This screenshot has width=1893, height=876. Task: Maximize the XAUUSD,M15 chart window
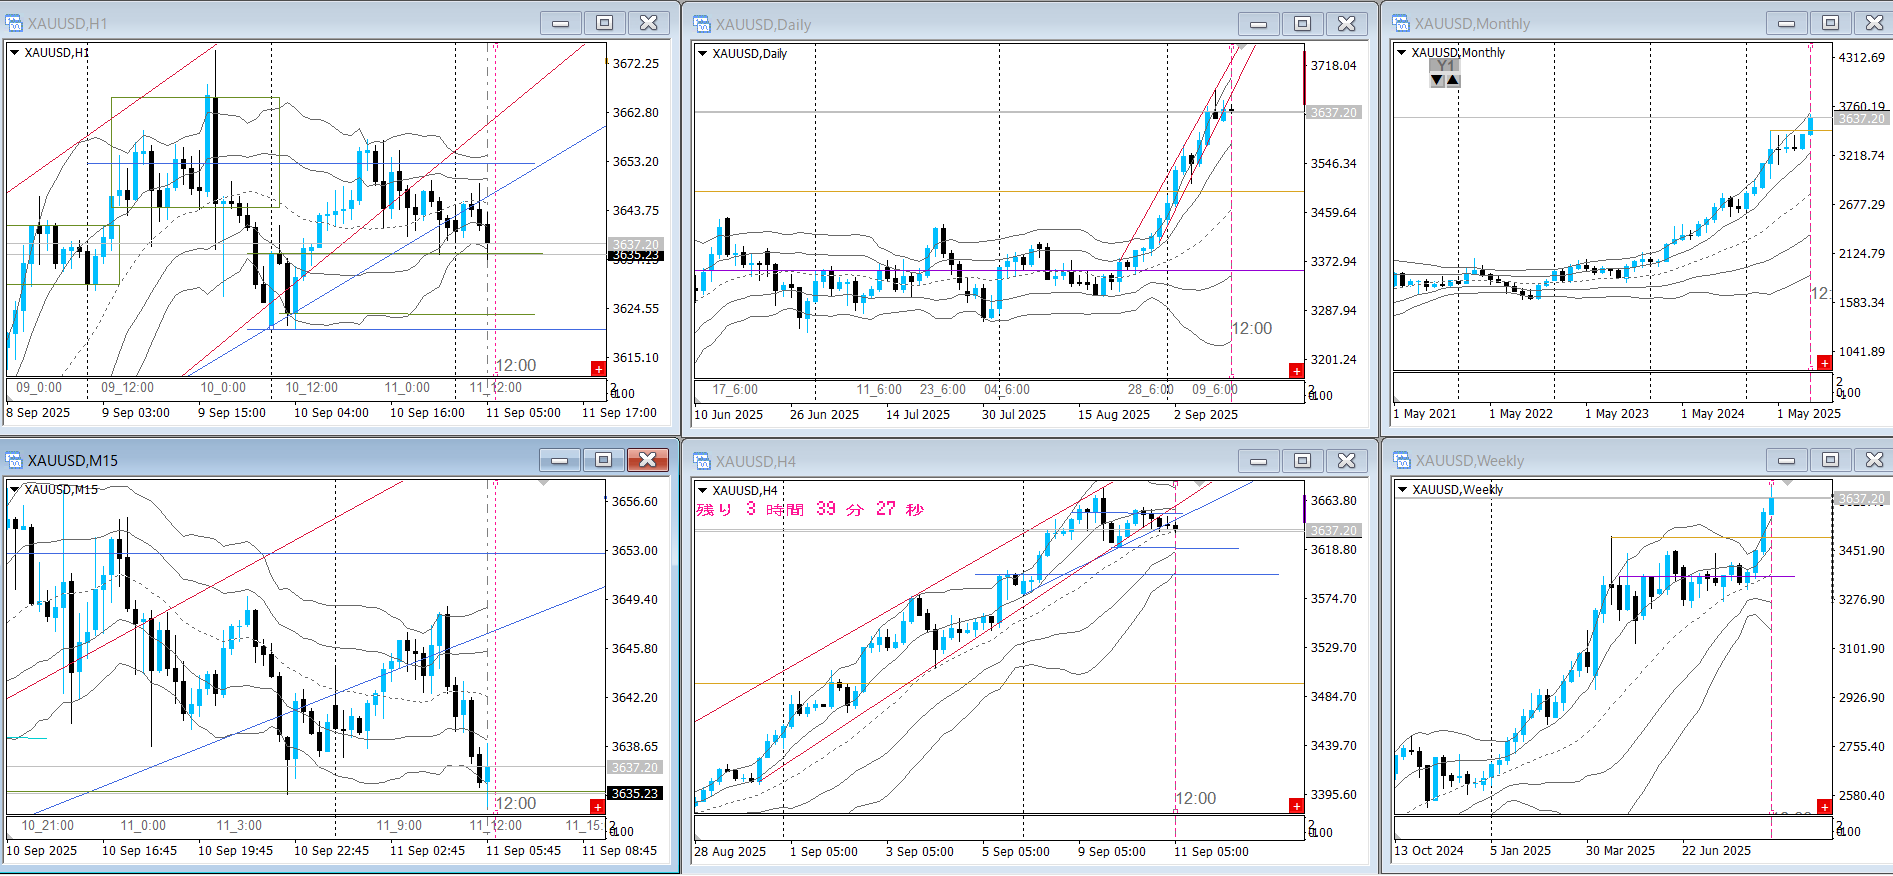coord(603,460)
